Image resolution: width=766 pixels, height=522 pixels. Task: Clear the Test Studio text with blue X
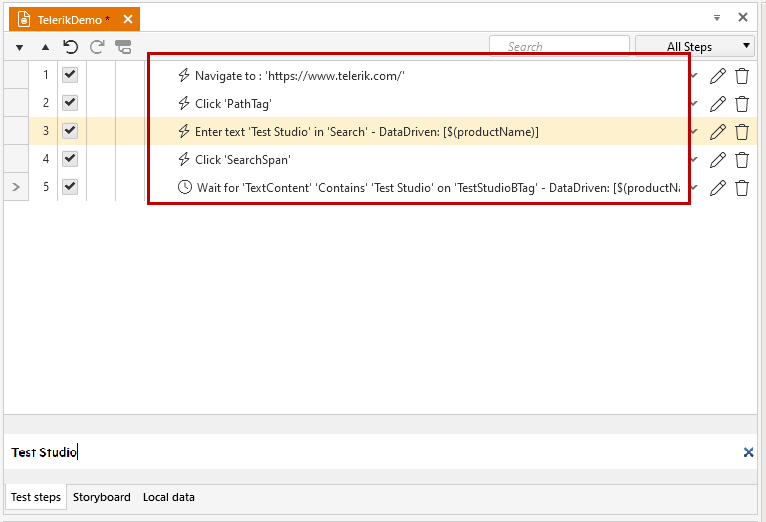point(748,452)
